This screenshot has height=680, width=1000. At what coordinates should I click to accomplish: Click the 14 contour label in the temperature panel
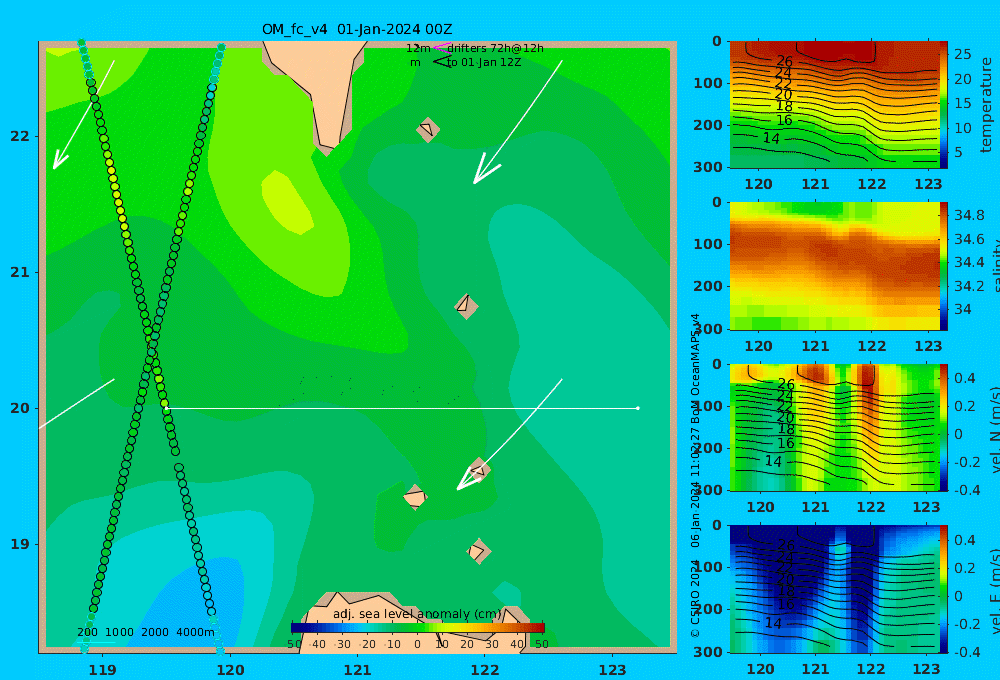771,138
